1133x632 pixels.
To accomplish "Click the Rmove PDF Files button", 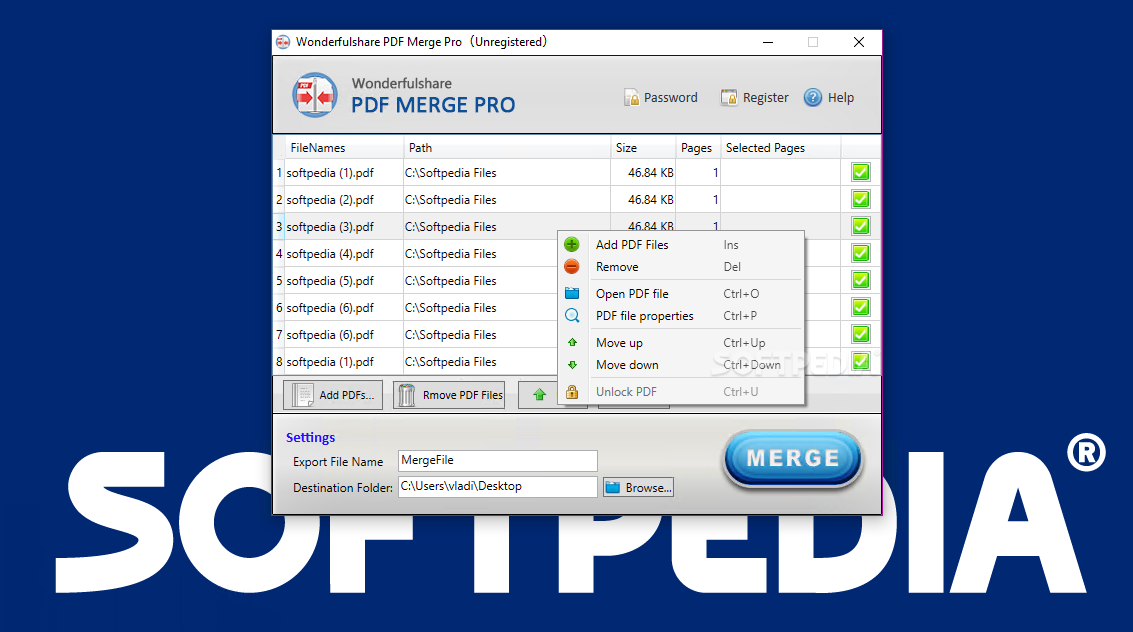I will pyautogui.click(x=449, y=395).
